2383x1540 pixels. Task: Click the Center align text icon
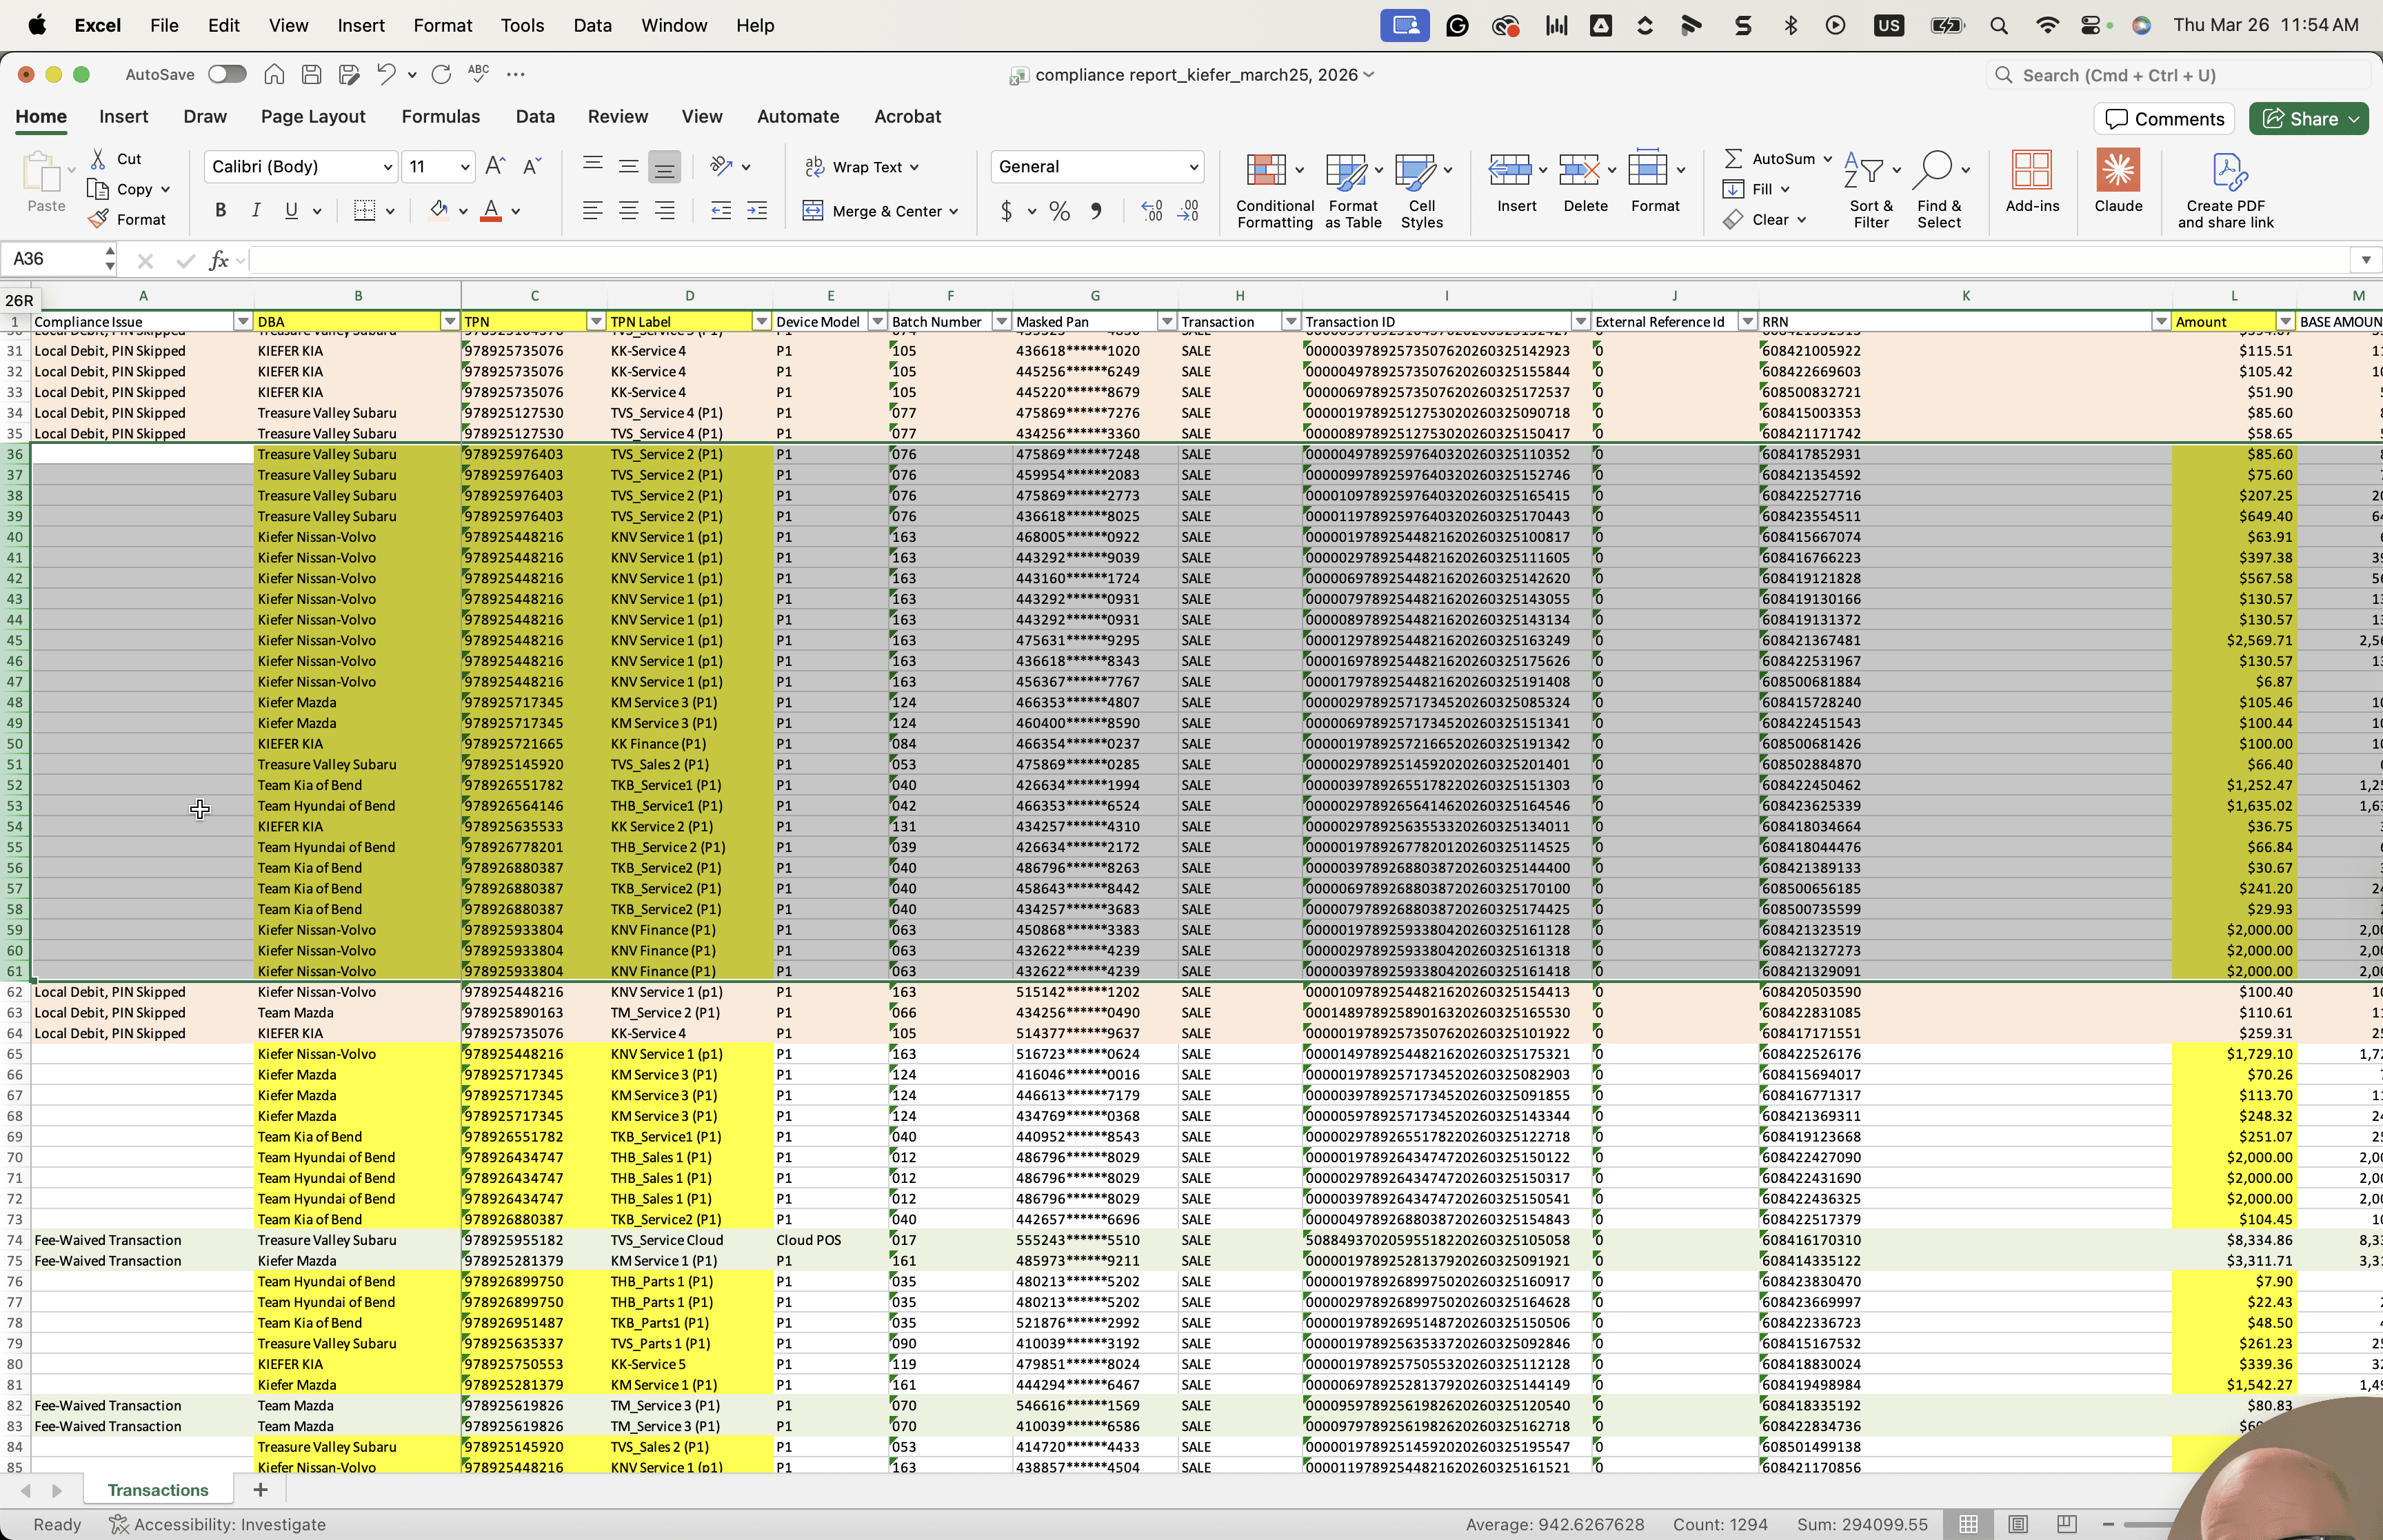(628, 210)
